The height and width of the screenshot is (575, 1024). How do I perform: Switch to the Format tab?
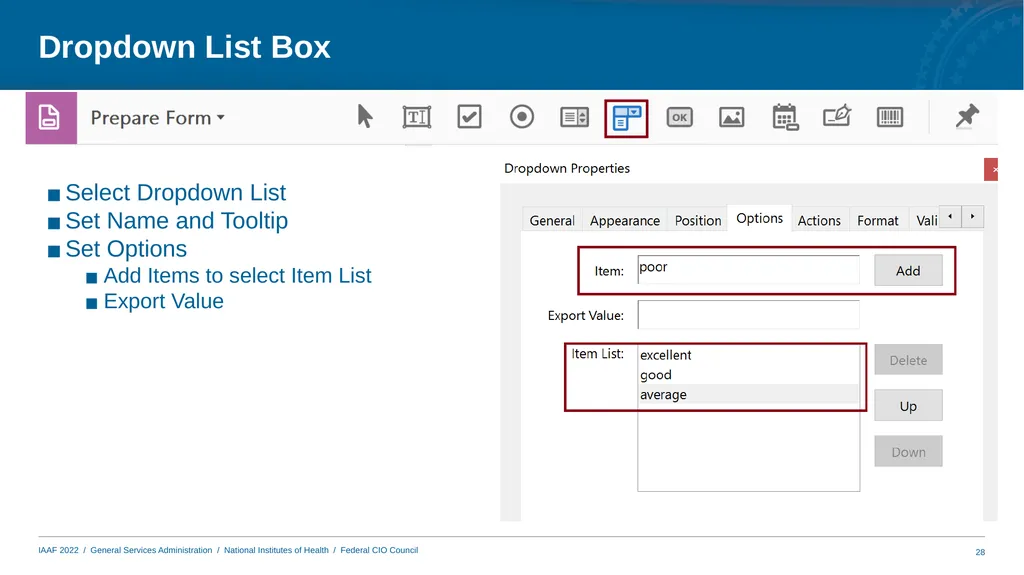(878, 221)
